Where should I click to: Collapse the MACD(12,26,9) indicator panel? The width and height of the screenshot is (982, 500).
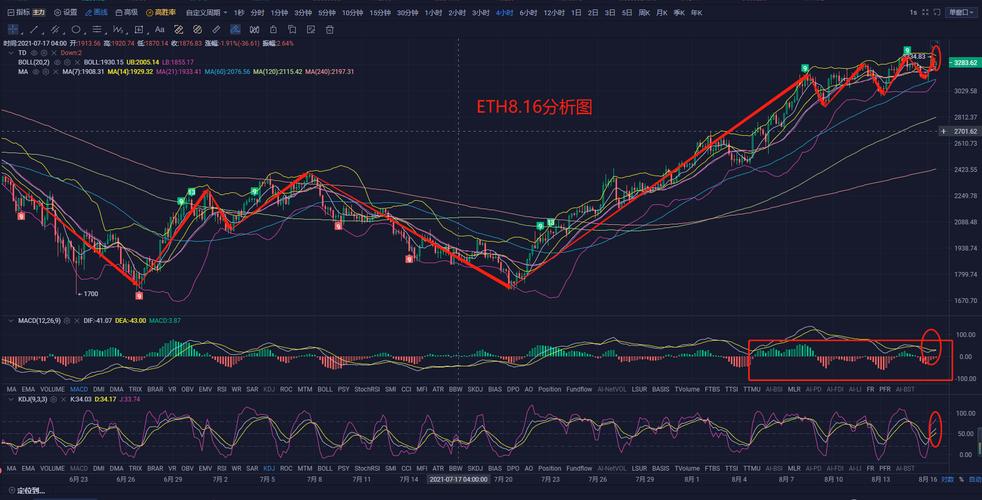tap(10, 320)
